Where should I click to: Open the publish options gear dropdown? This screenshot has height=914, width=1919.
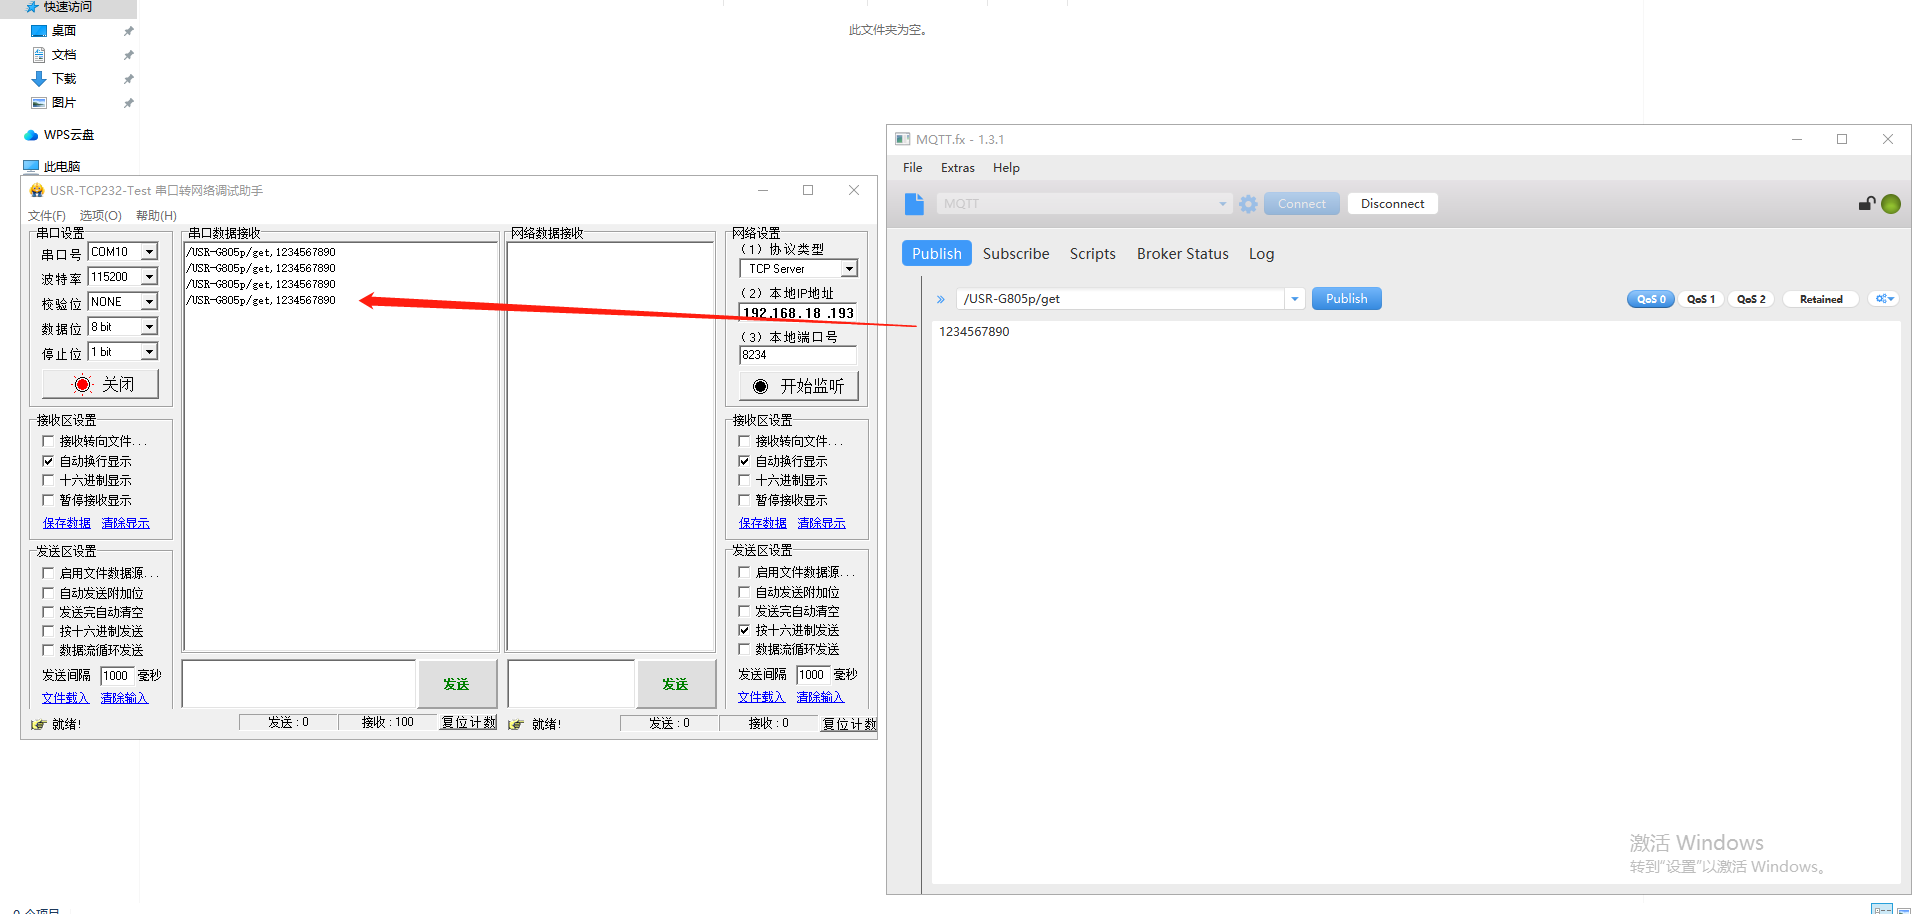tap(1884, 299)
